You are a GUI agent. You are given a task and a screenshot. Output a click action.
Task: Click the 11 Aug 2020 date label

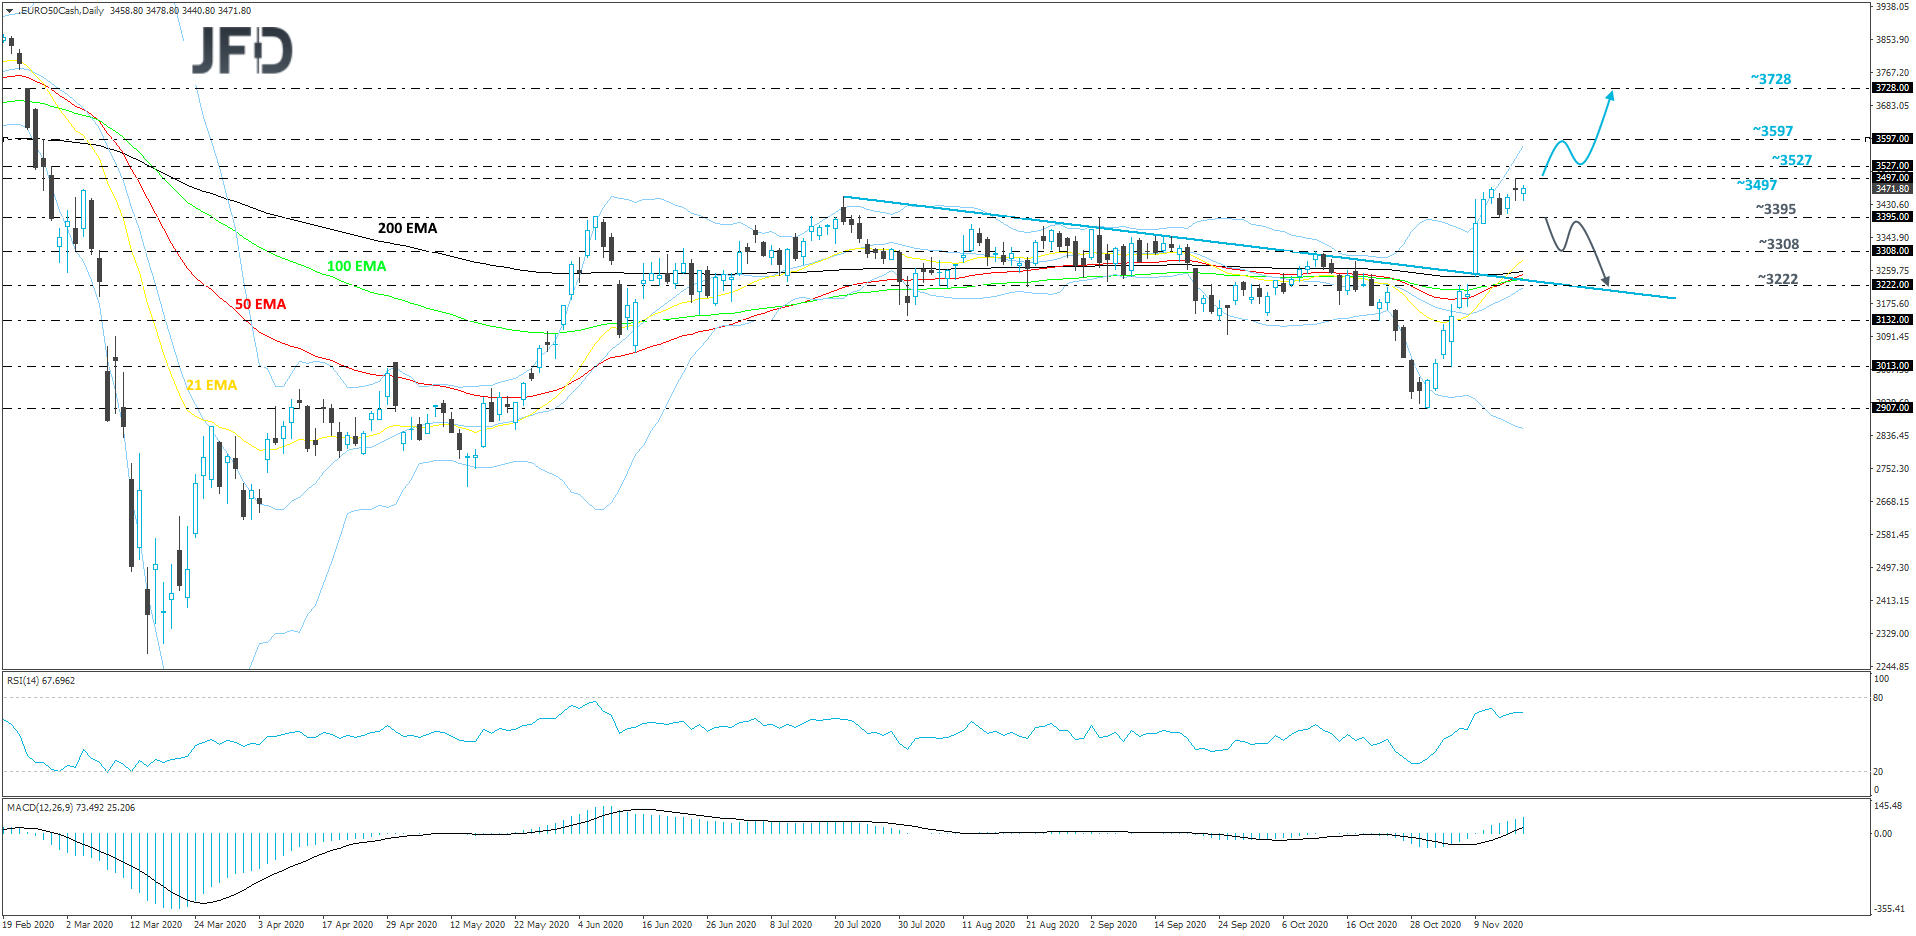pyautogui.click(x=989, y=925)
